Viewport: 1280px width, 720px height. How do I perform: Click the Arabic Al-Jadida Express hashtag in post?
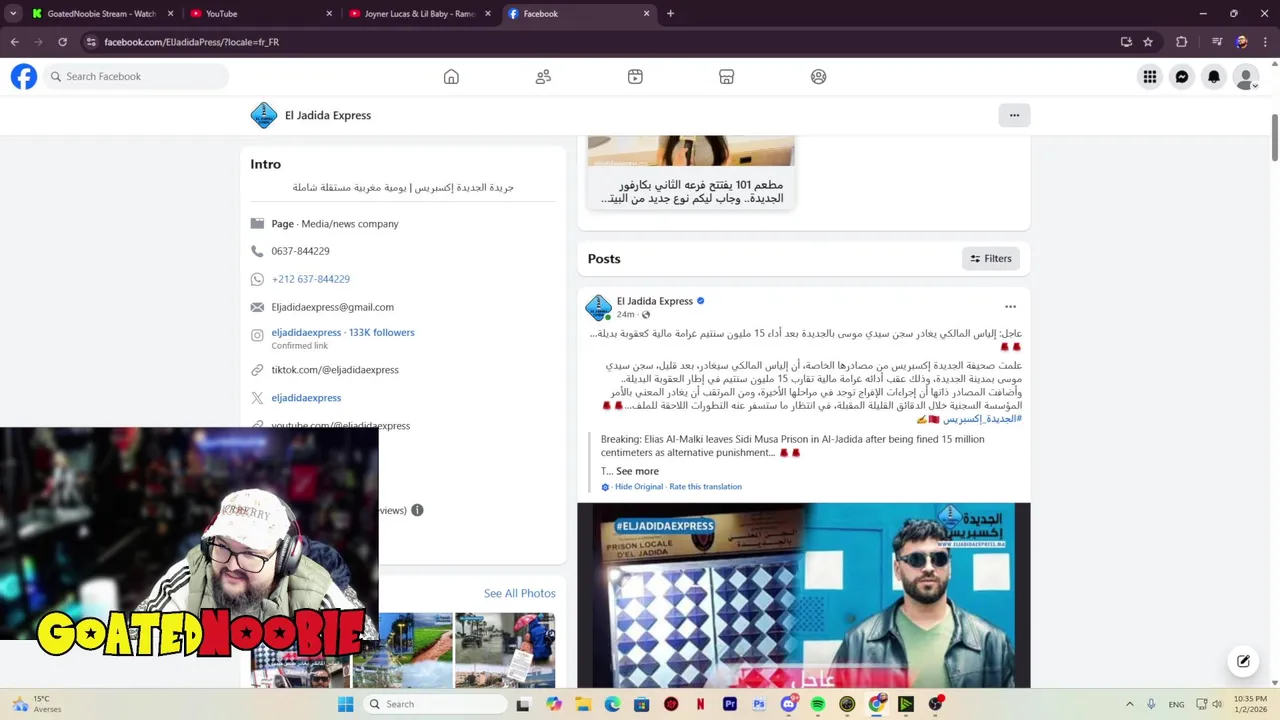[981, 419]
